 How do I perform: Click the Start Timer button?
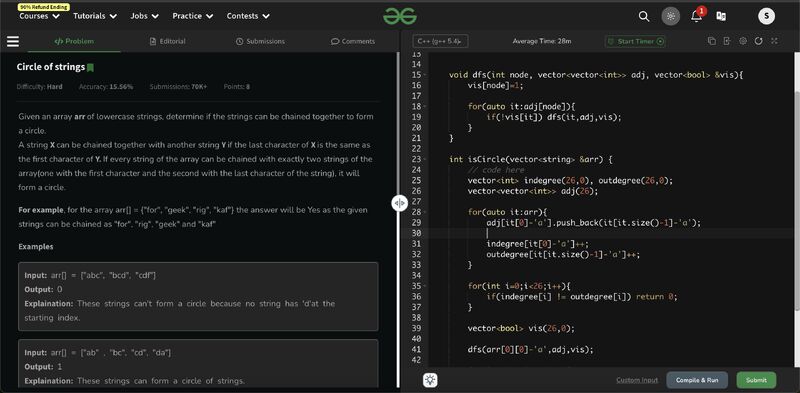(635, 41)
